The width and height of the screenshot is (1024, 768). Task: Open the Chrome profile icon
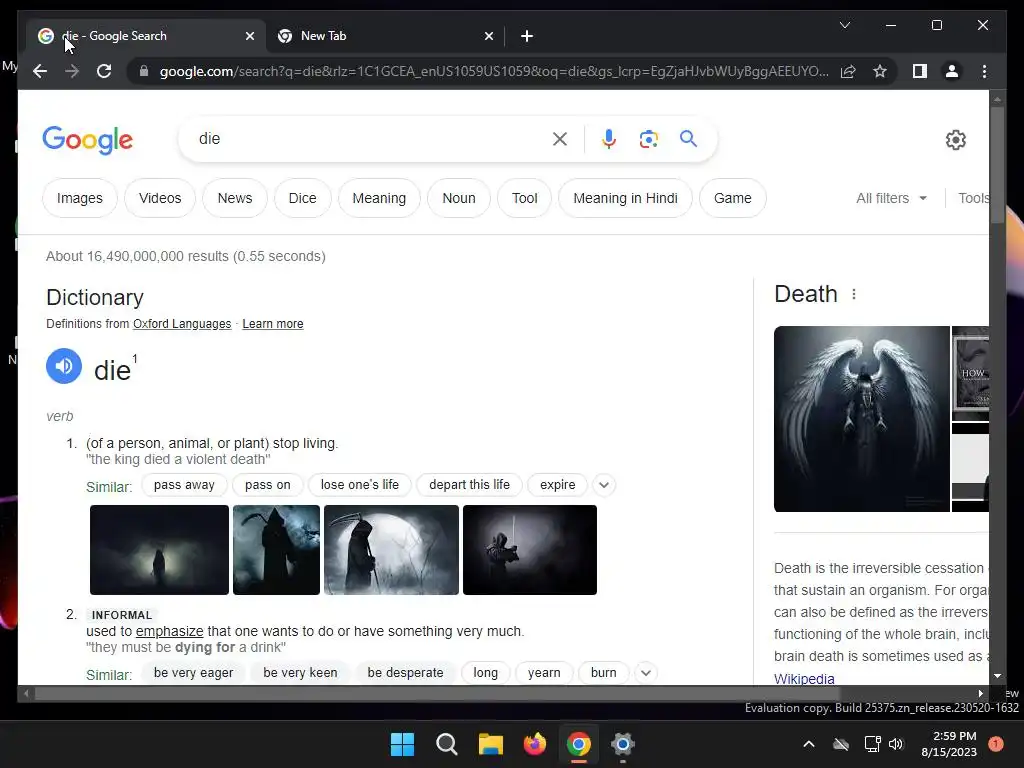(x=952, y=71)
